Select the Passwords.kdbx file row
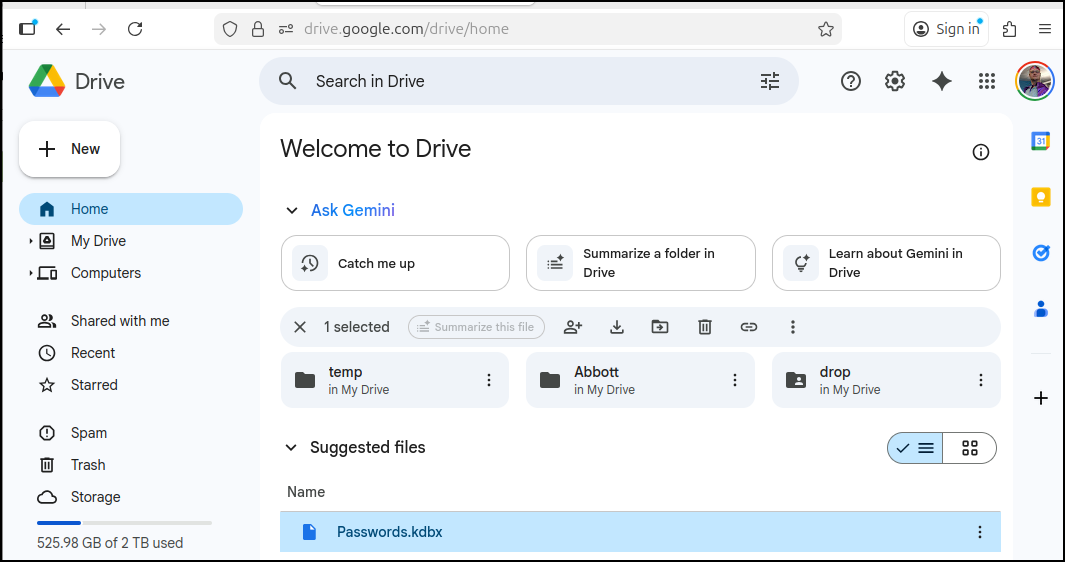Image resolution: width=1065 pixels, height=562 pixels. coord(640,532)
